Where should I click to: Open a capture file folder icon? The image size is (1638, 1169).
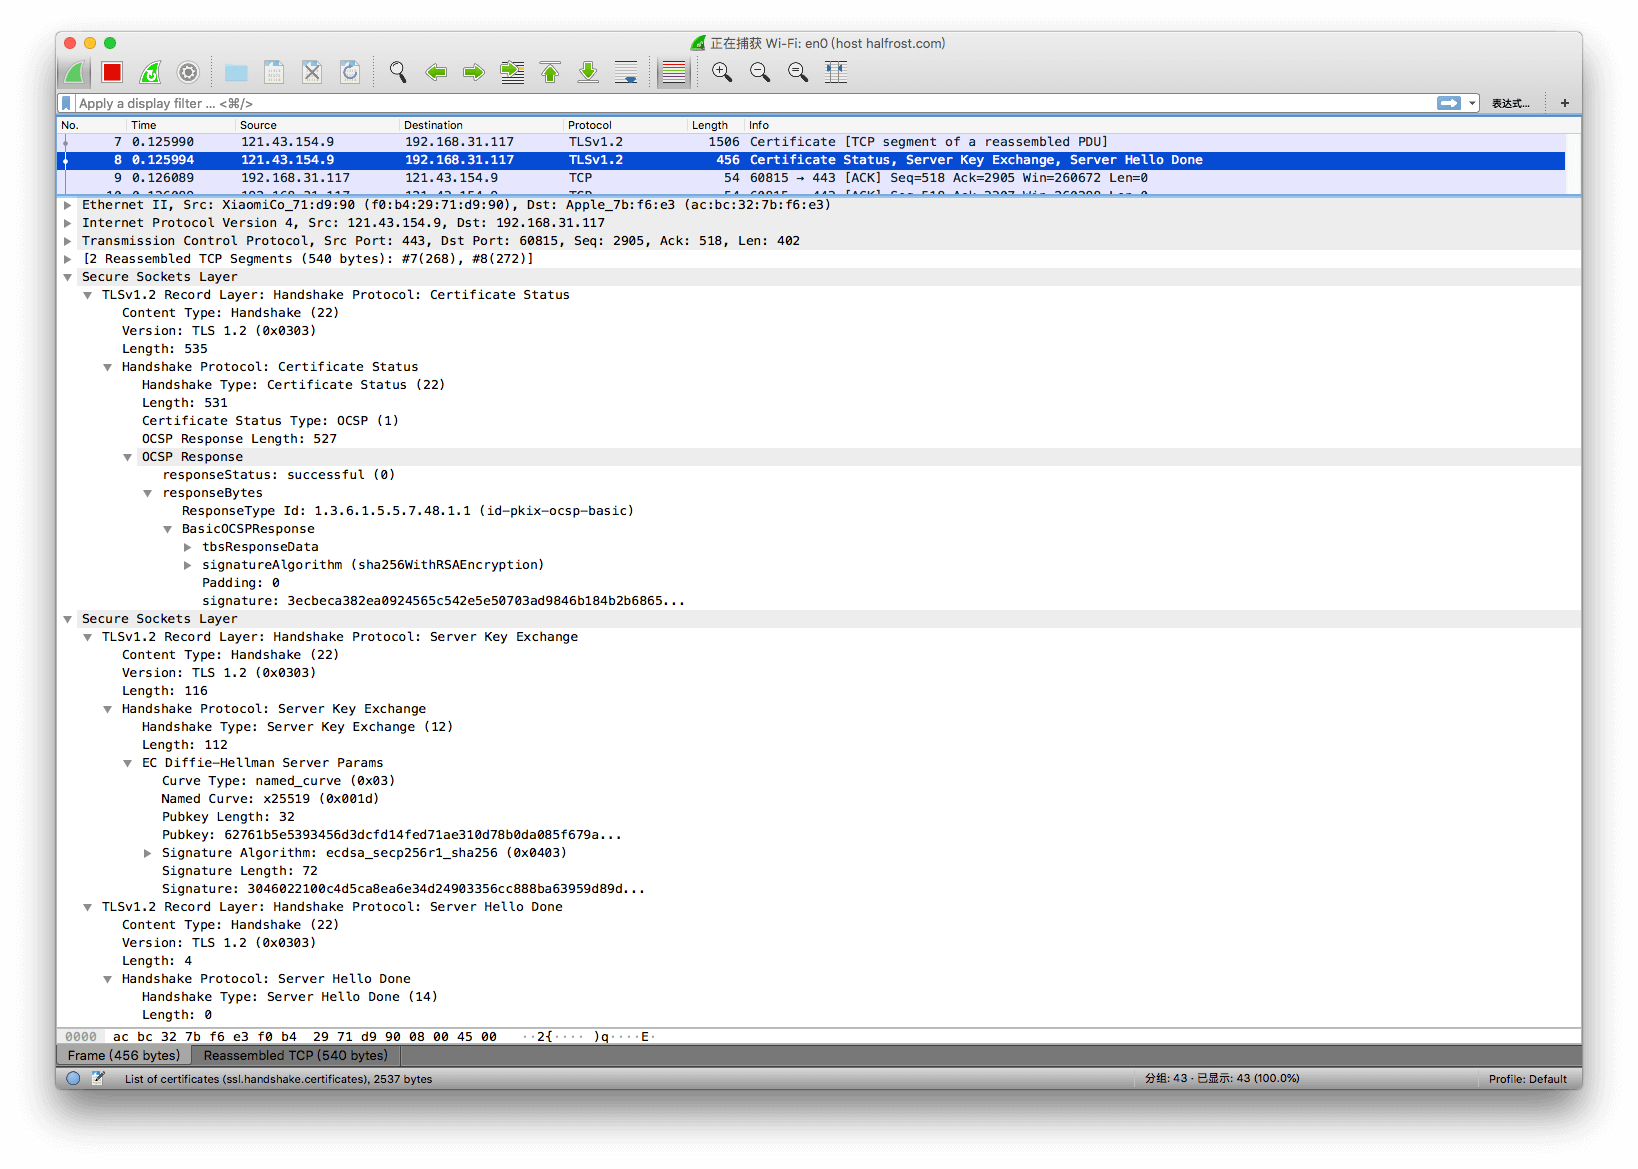[236, 72]
